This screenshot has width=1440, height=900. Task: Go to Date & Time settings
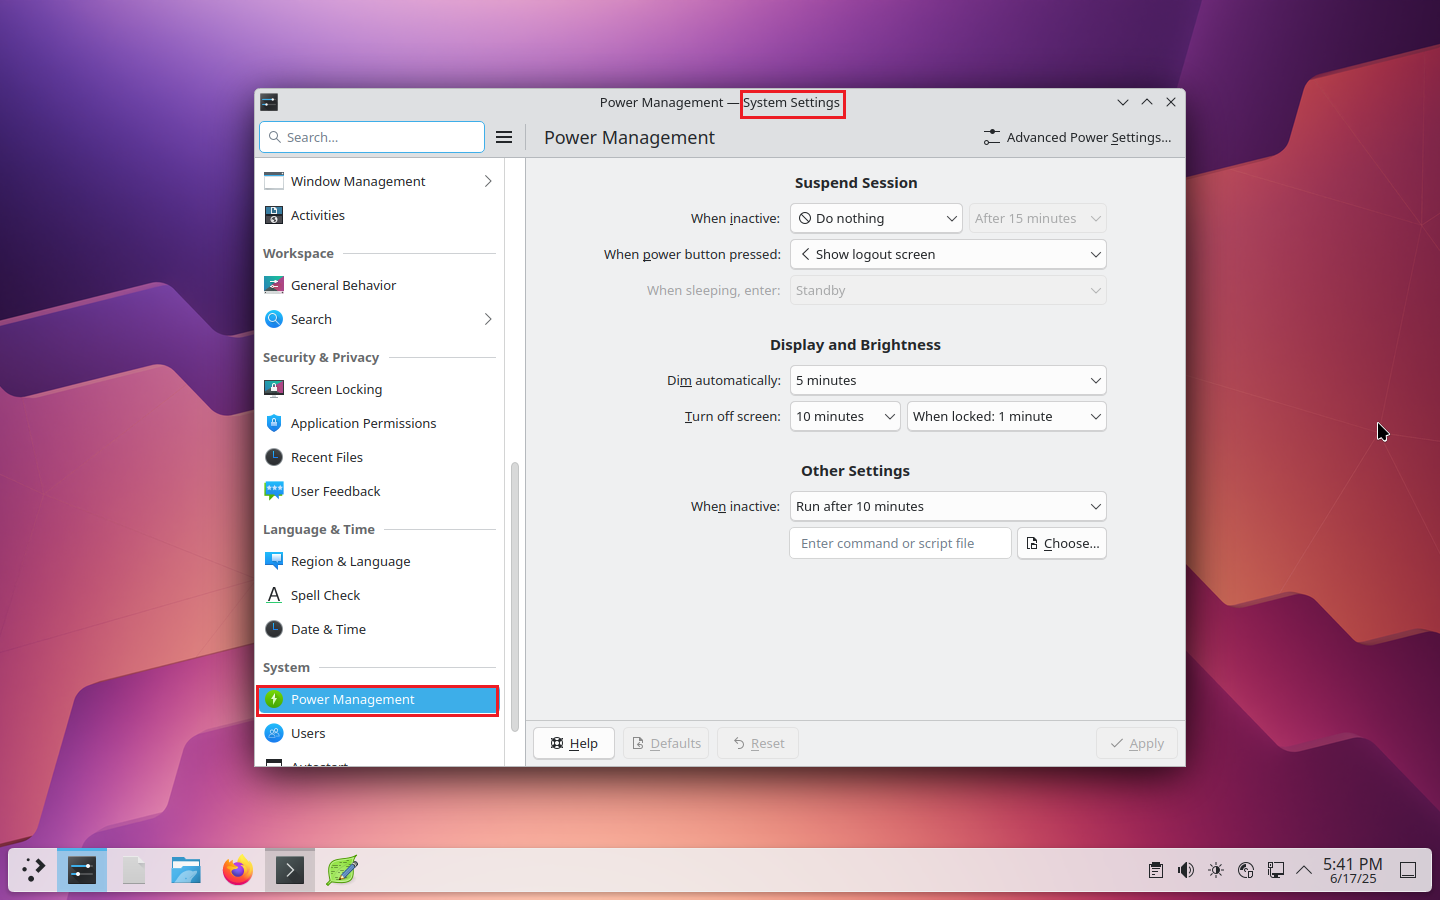pyautogui.click(x=328, y=629)
